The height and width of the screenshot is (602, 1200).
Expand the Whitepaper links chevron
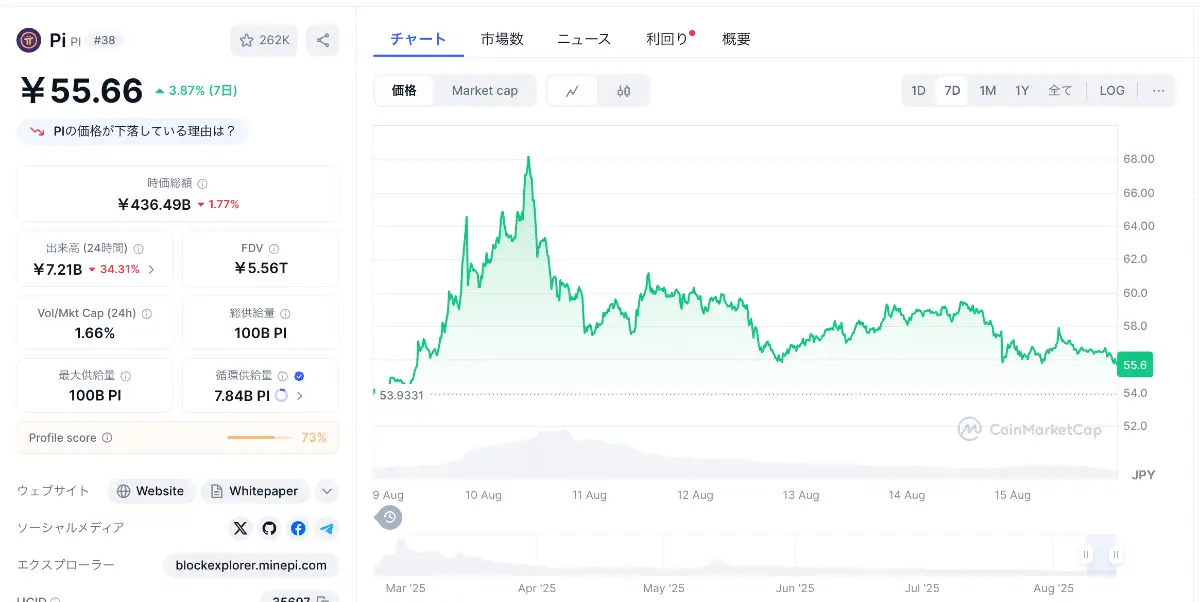(x=325, y=491)
